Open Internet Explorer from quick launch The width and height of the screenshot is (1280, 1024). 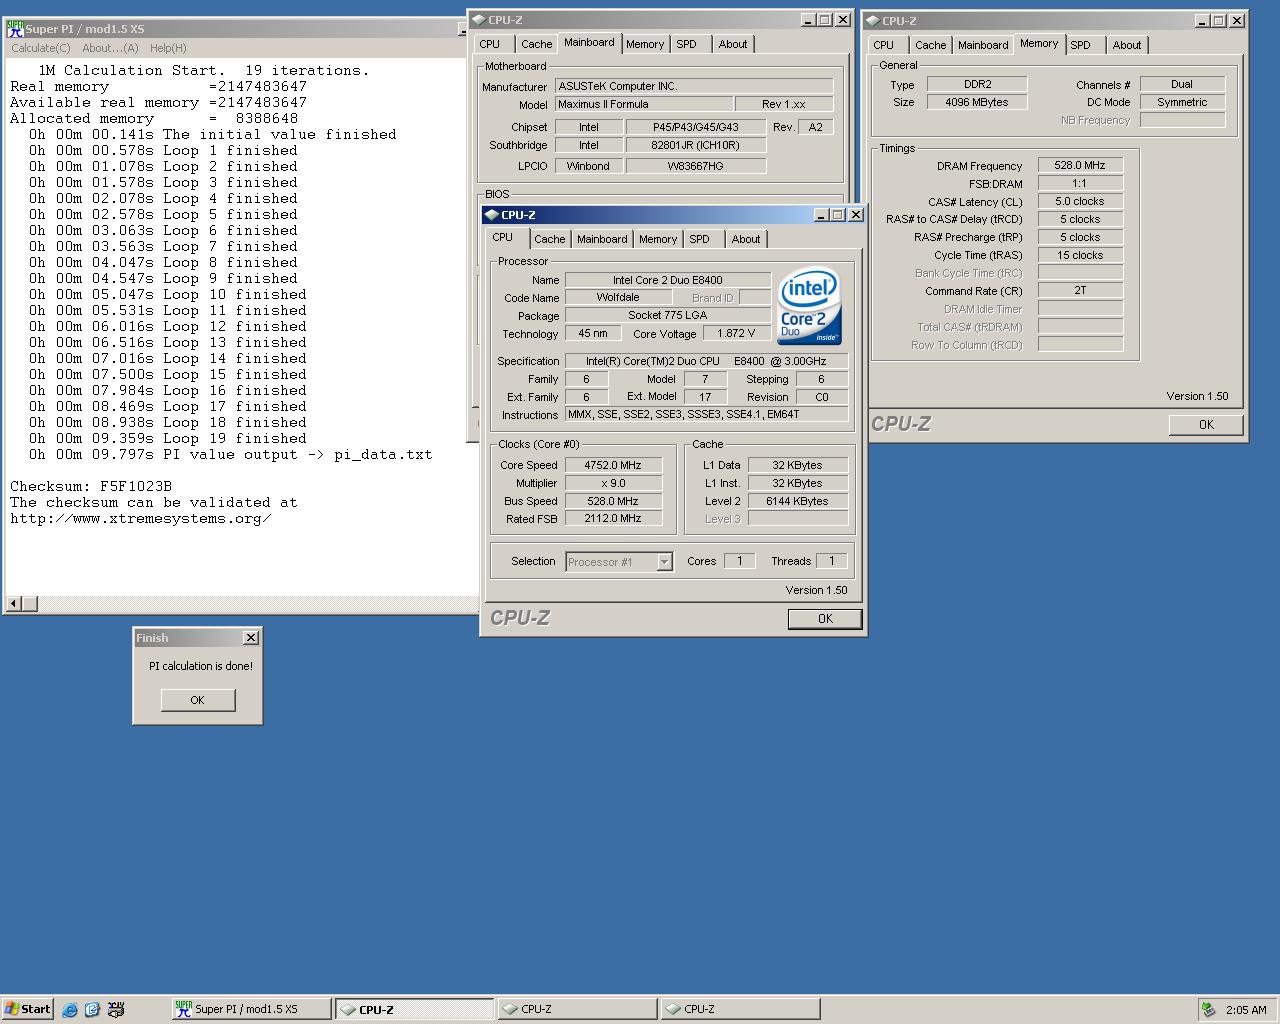[x=69, y=1009]
